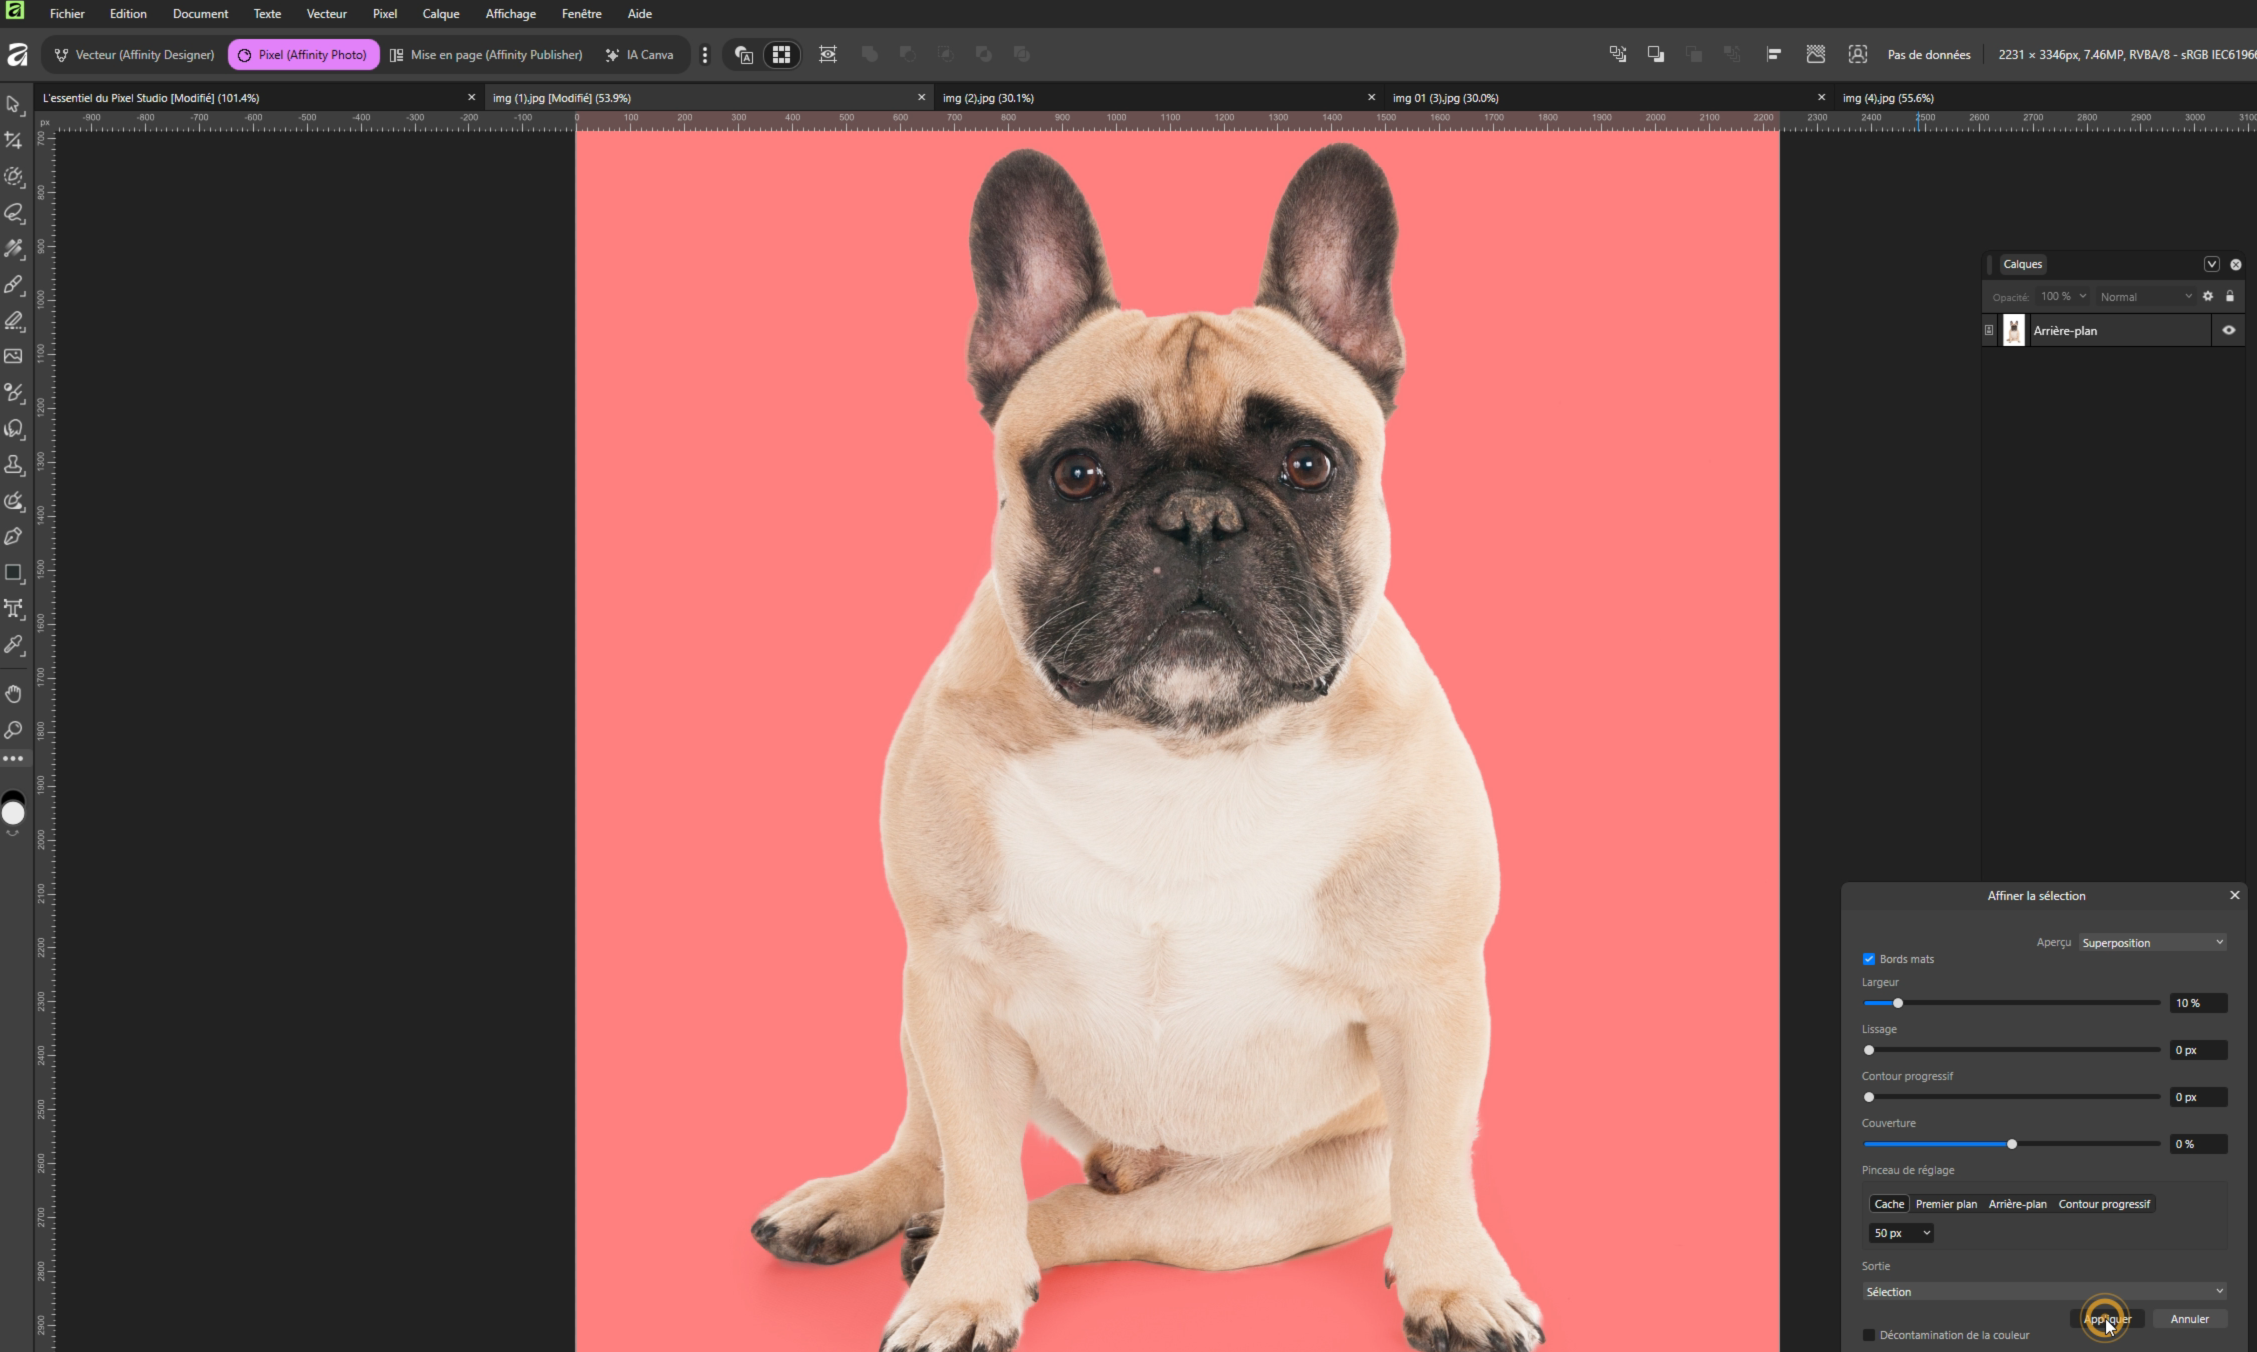Screen dimensions: 2257x1352
Task: Select the Zoom magnifier tool
Action: tap(13, 730)
